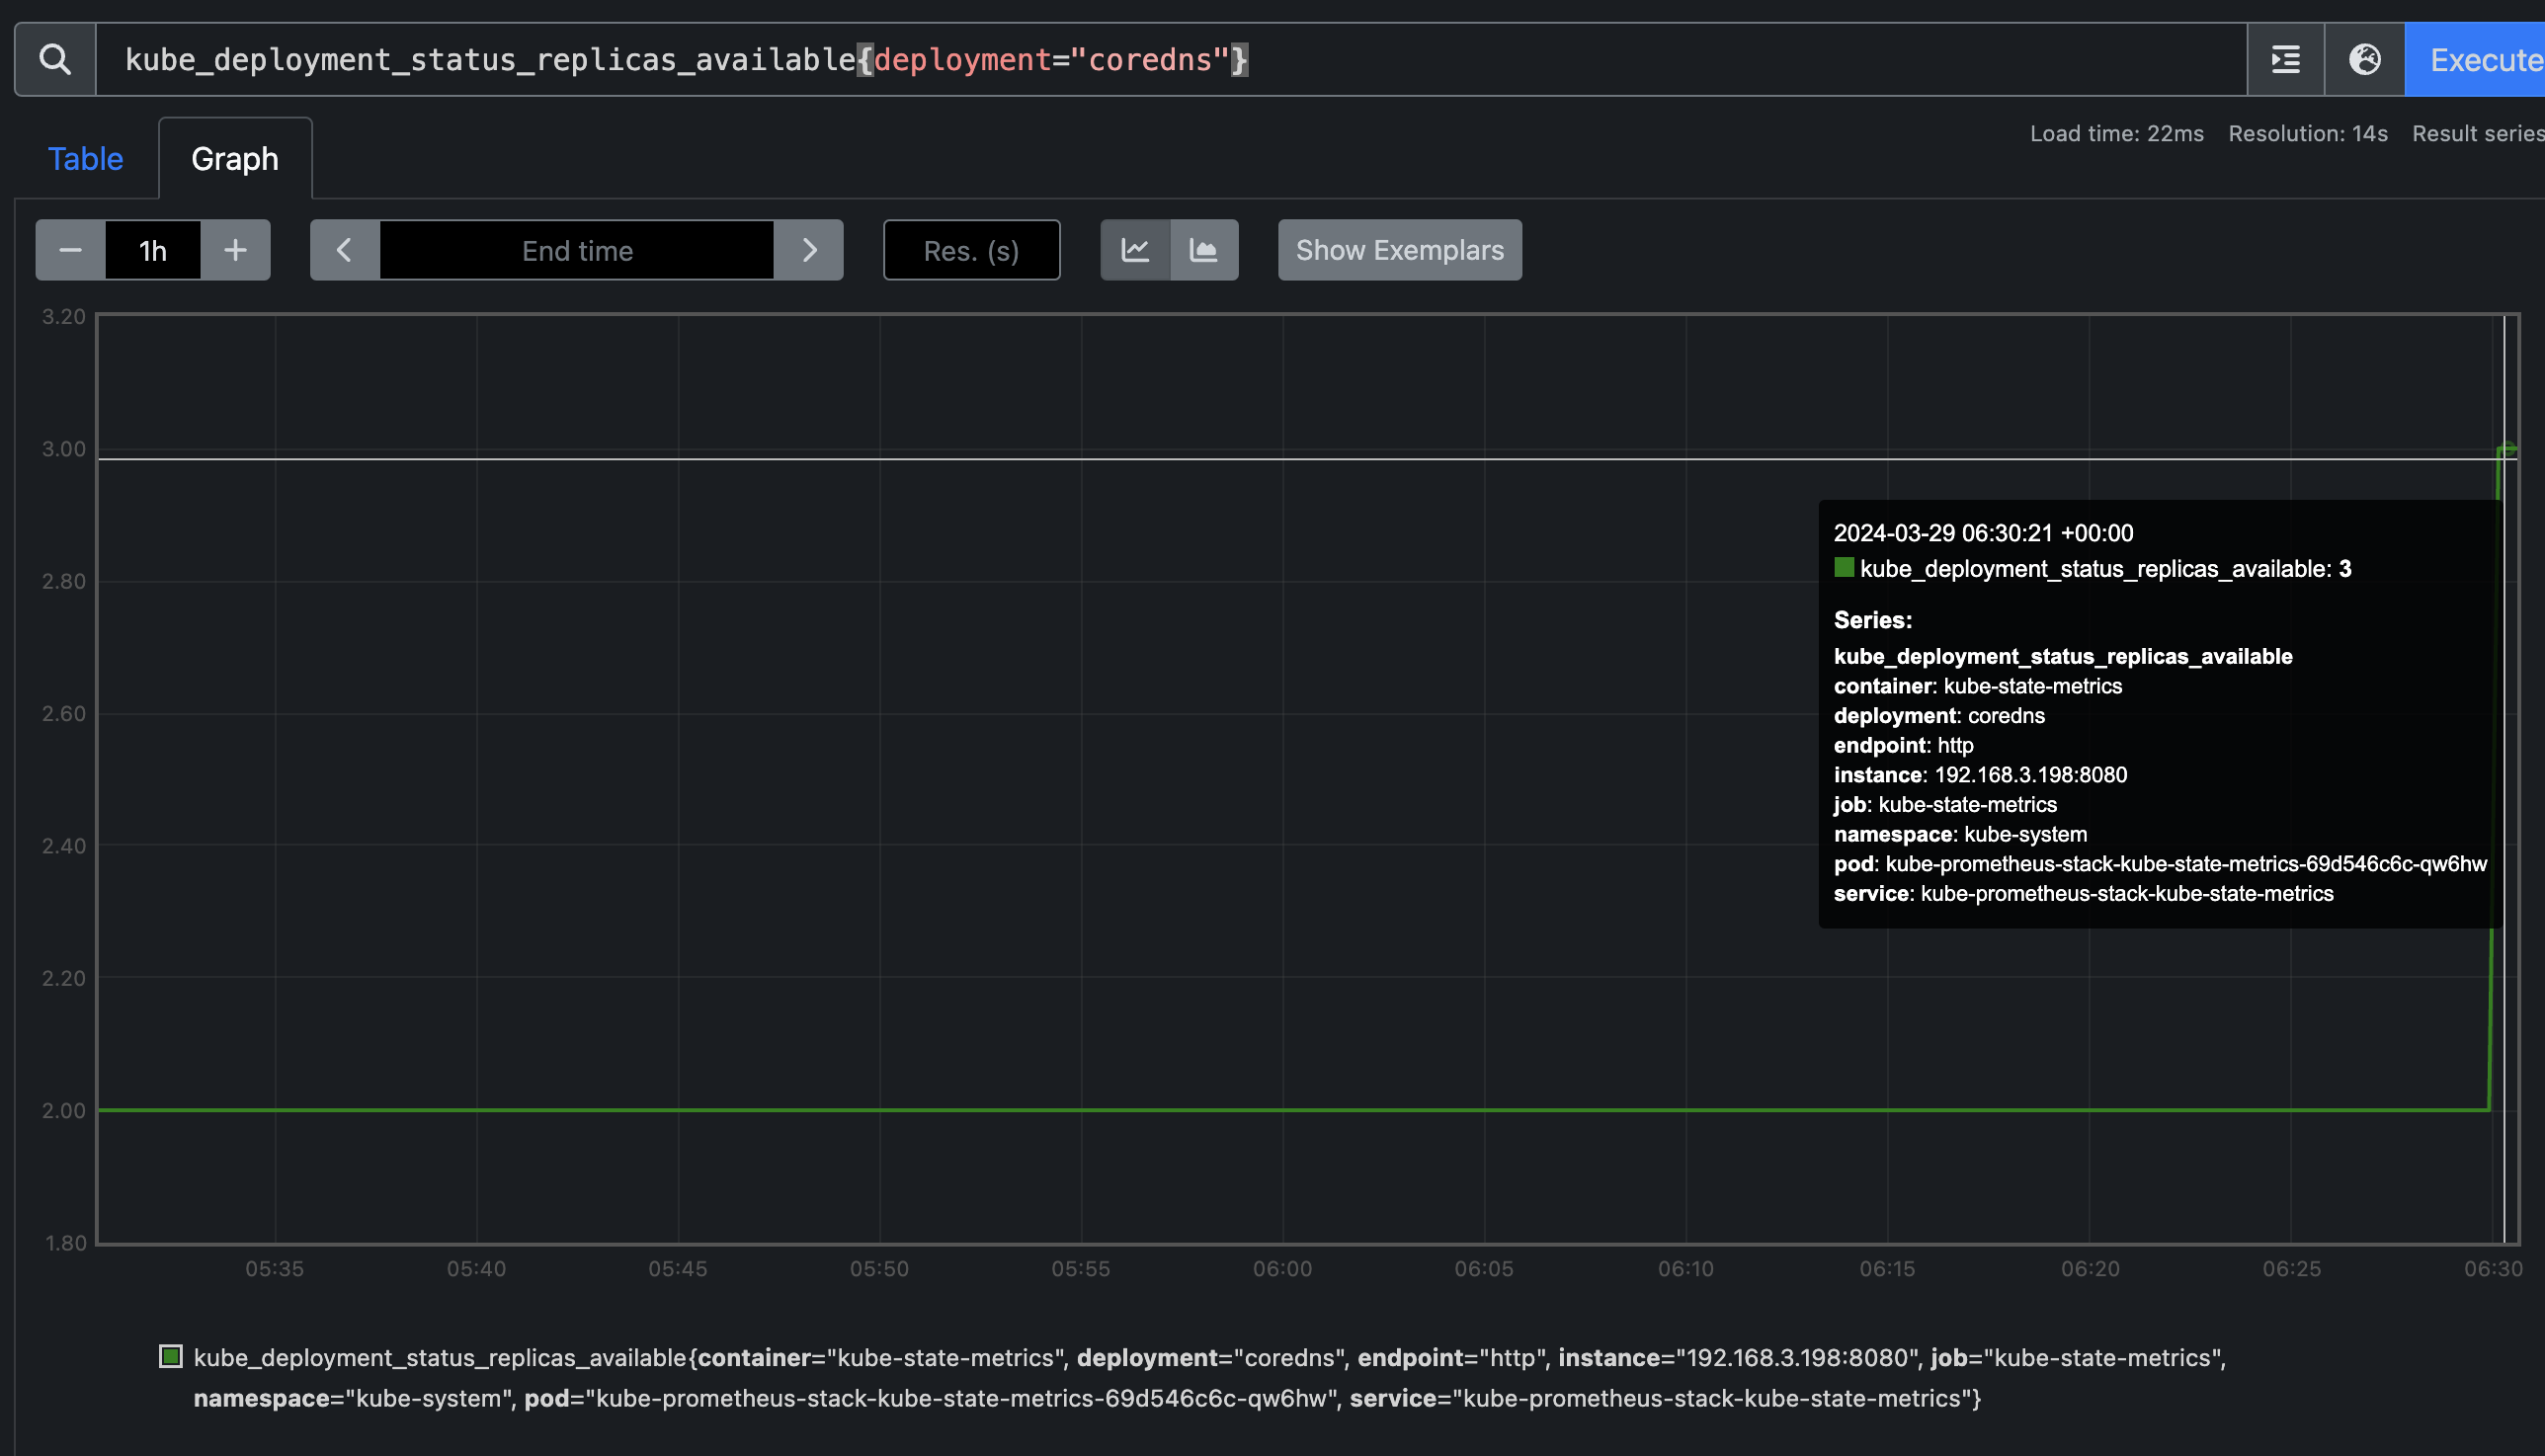Click the format expression icon

point(2285,60)
